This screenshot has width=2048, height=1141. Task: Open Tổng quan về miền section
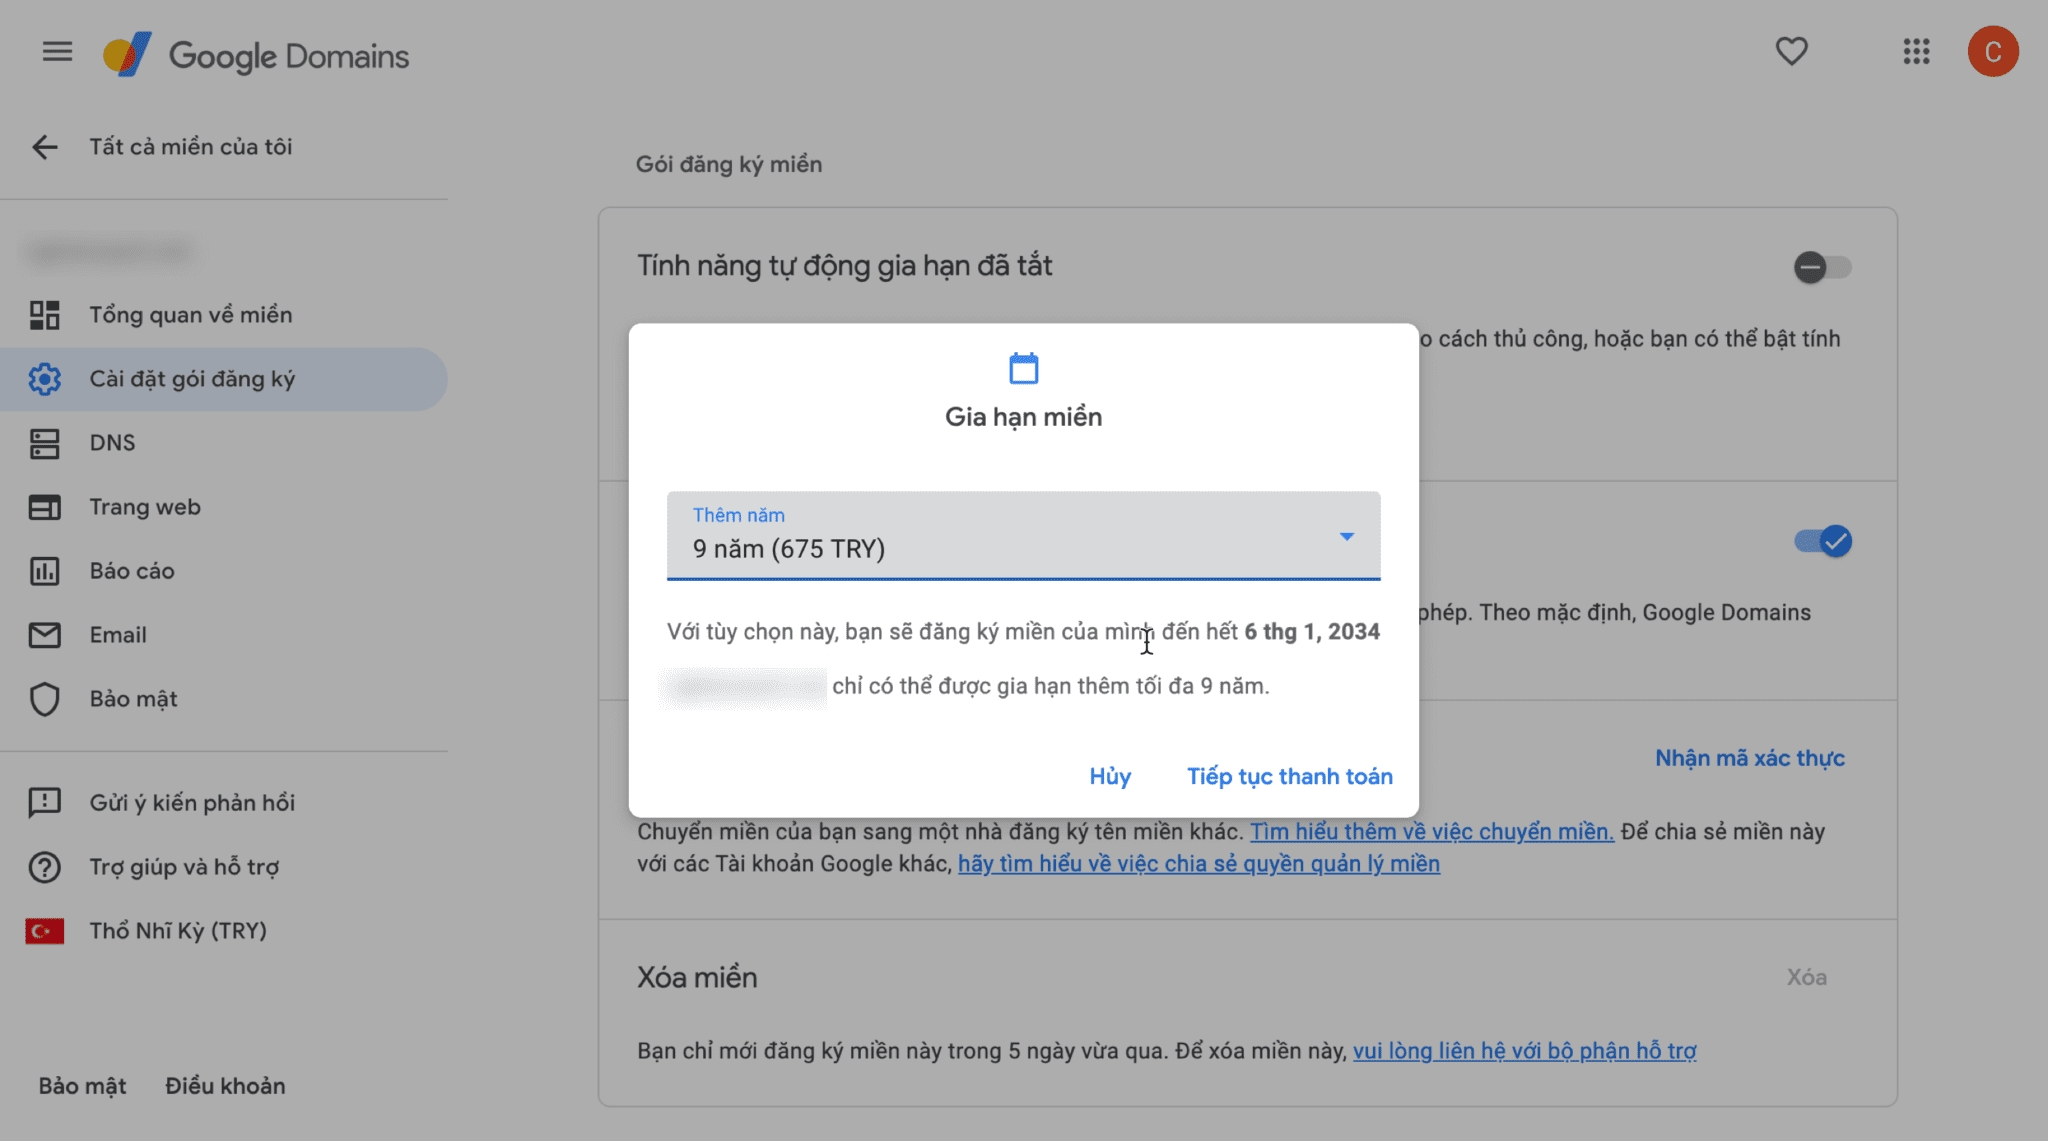(190, 315)
